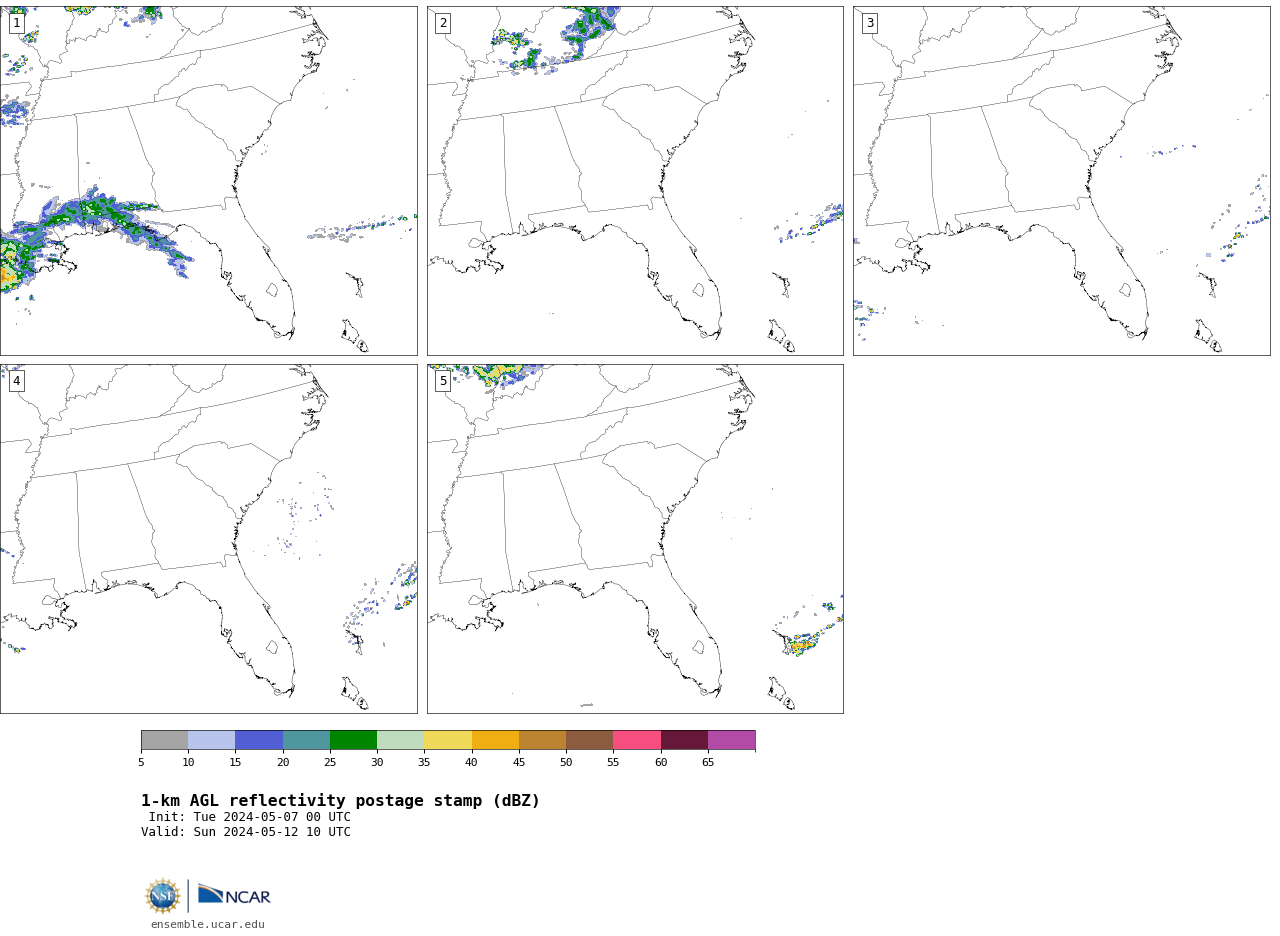Click the NCAR logo

tap(234, 895)
